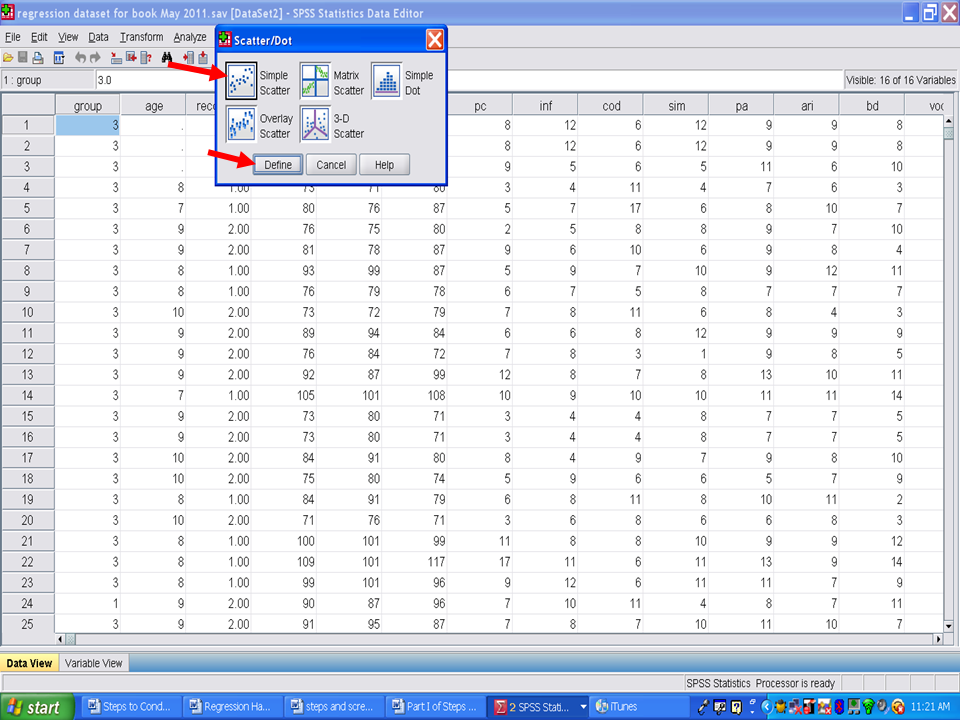Open the Transform menu
The height and width of the screenshot is (720, 960).
click(x=141, y=37)
